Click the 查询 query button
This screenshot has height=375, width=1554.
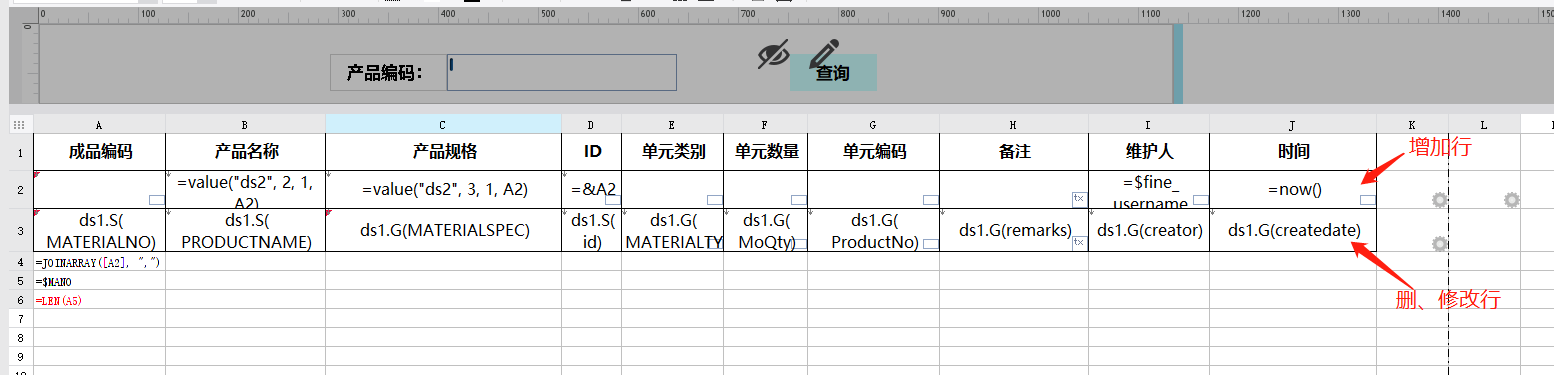(x=833, y=72)
